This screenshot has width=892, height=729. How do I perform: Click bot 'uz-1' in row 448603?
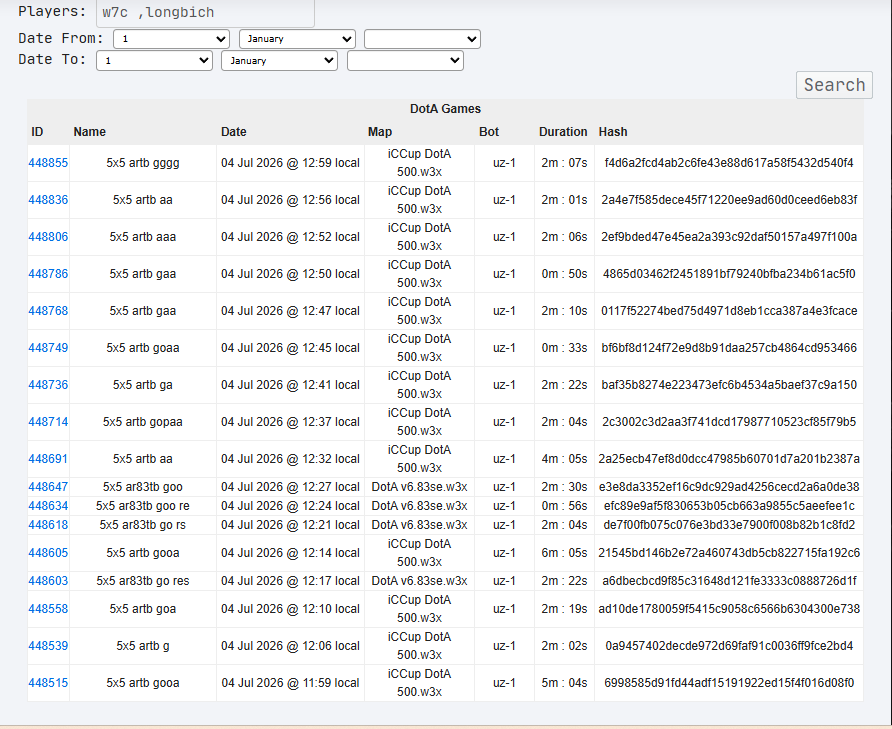tap(504, 581)
